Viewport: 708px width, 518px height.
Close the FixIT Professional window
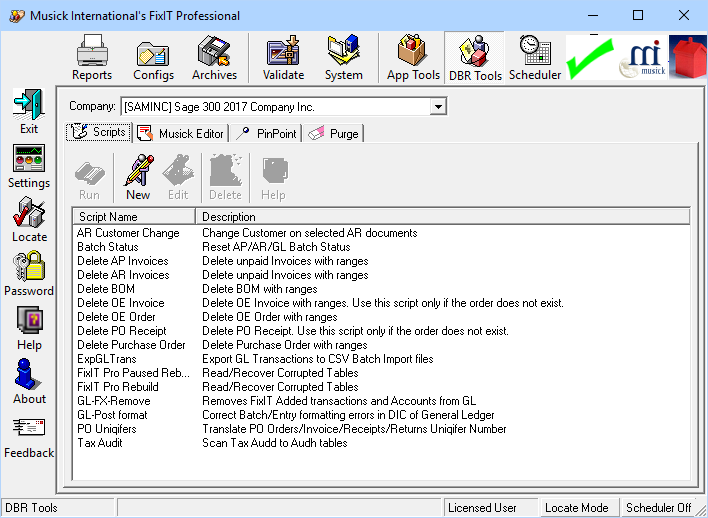tap(684, 16)
